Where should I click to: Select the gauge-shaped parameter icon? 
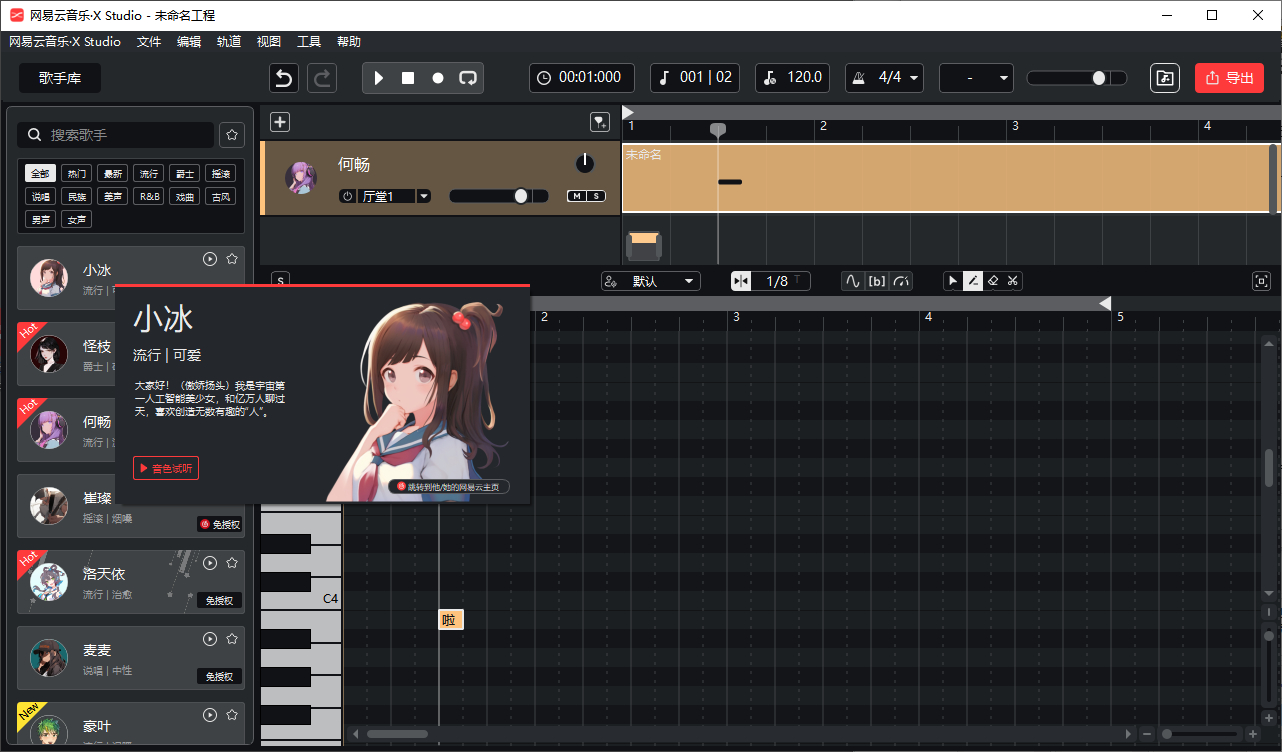point(902,281)
